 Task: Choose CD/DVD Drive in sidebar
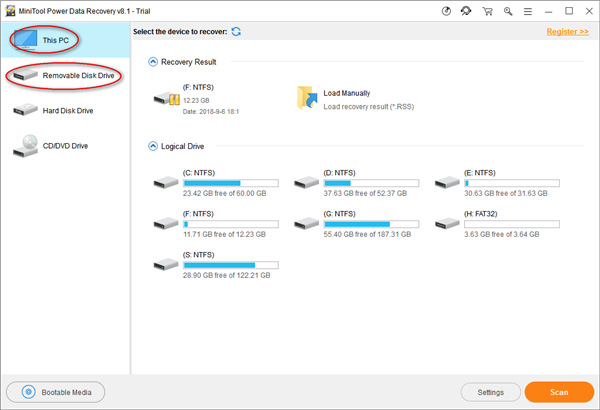pyautogui.click(x=65, y=146)
